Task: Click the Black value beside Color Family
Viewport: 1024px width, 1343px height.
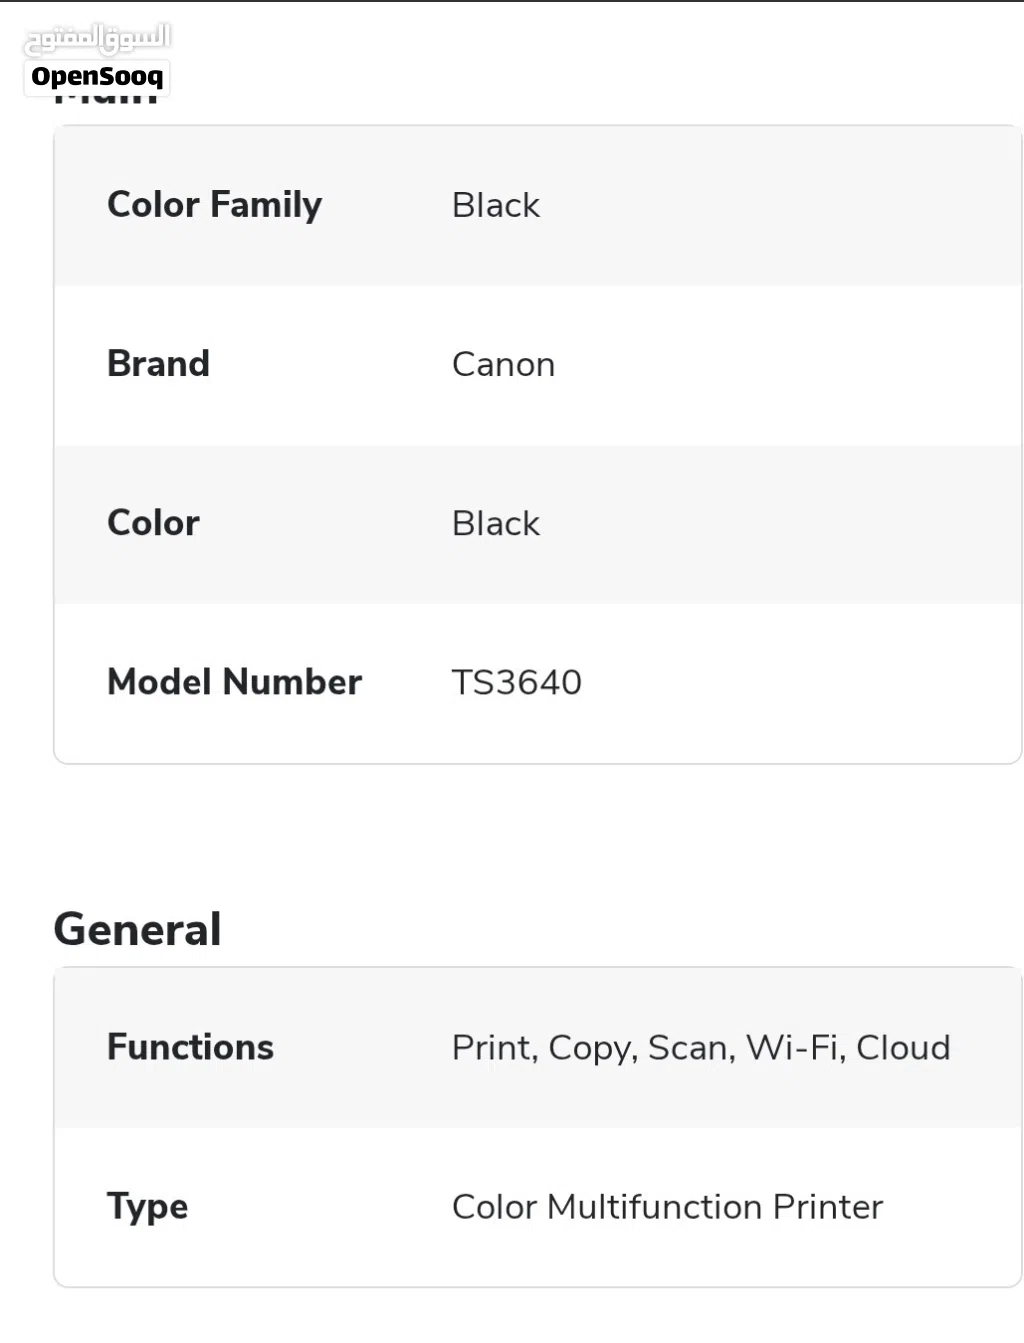Action: 495,205
